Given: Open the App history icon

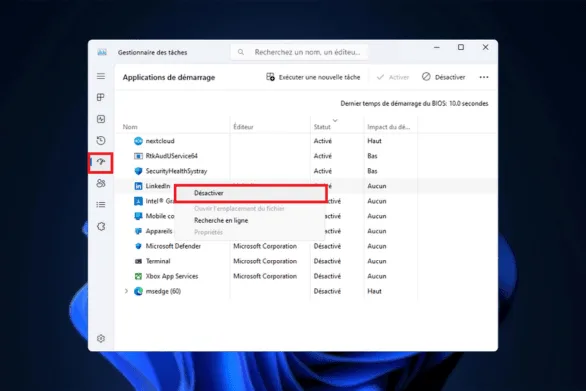Looking at the screenshot, I should [x=101, y=141].
